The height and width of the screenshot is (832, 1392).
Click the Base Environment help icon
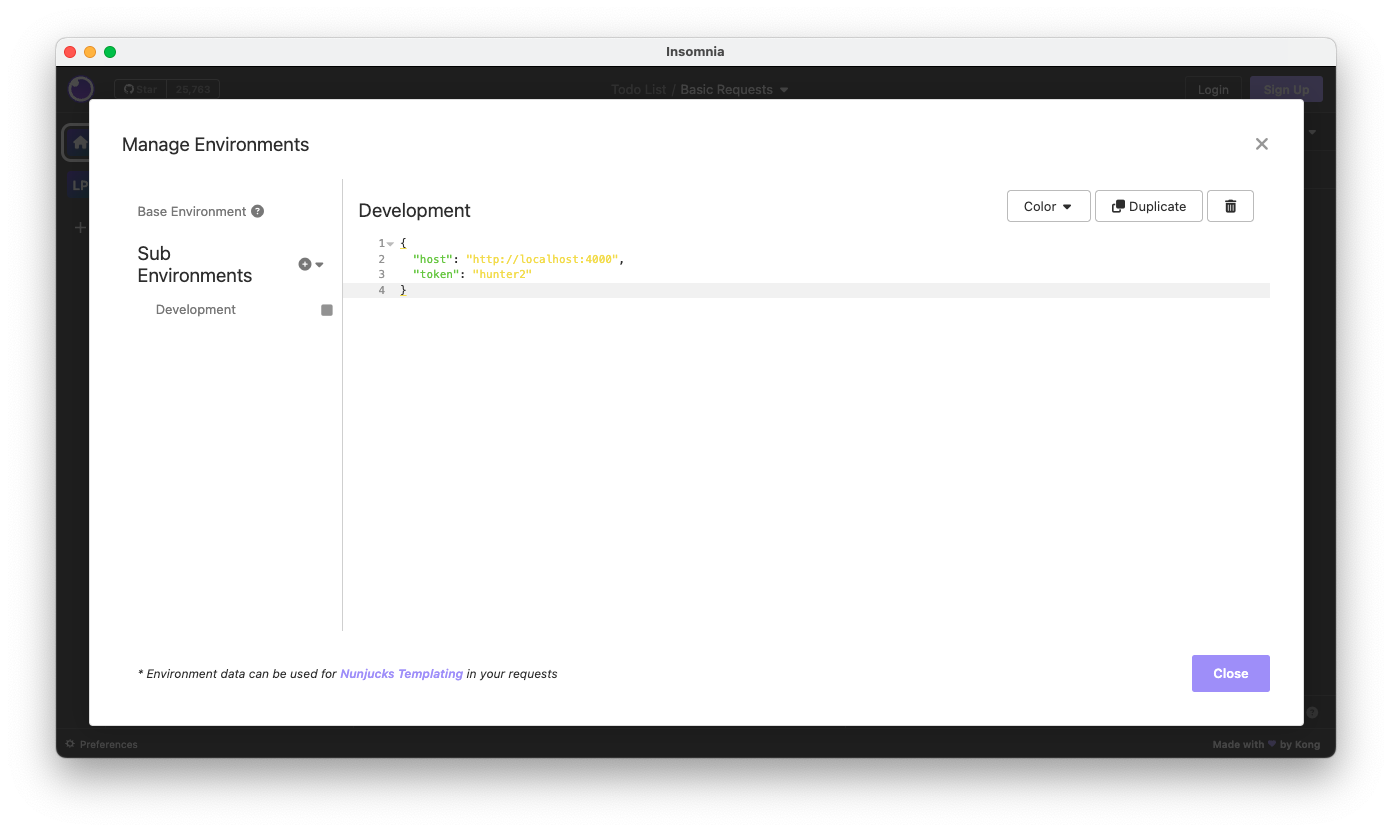[x=258, y=211]
